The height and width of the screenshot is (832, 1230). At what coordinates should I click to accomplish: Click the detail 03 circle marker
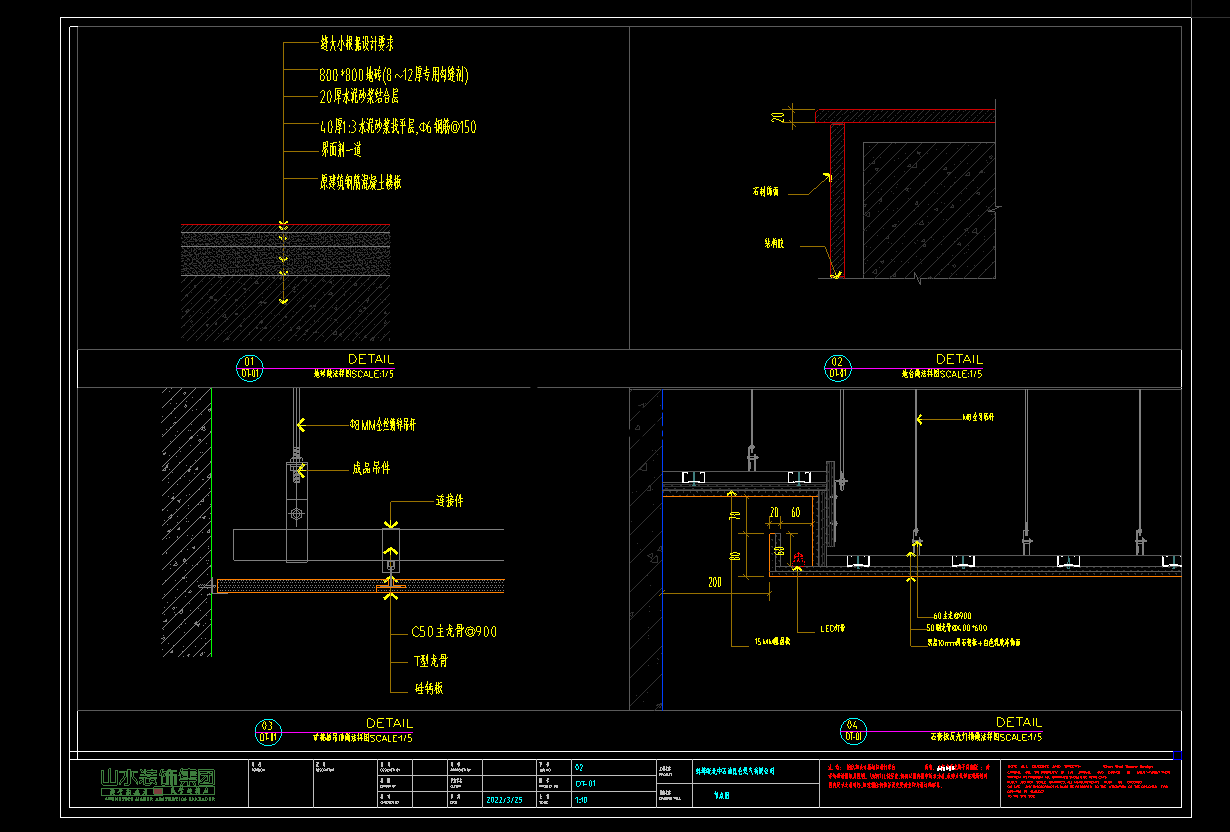[x=267, y=732]
